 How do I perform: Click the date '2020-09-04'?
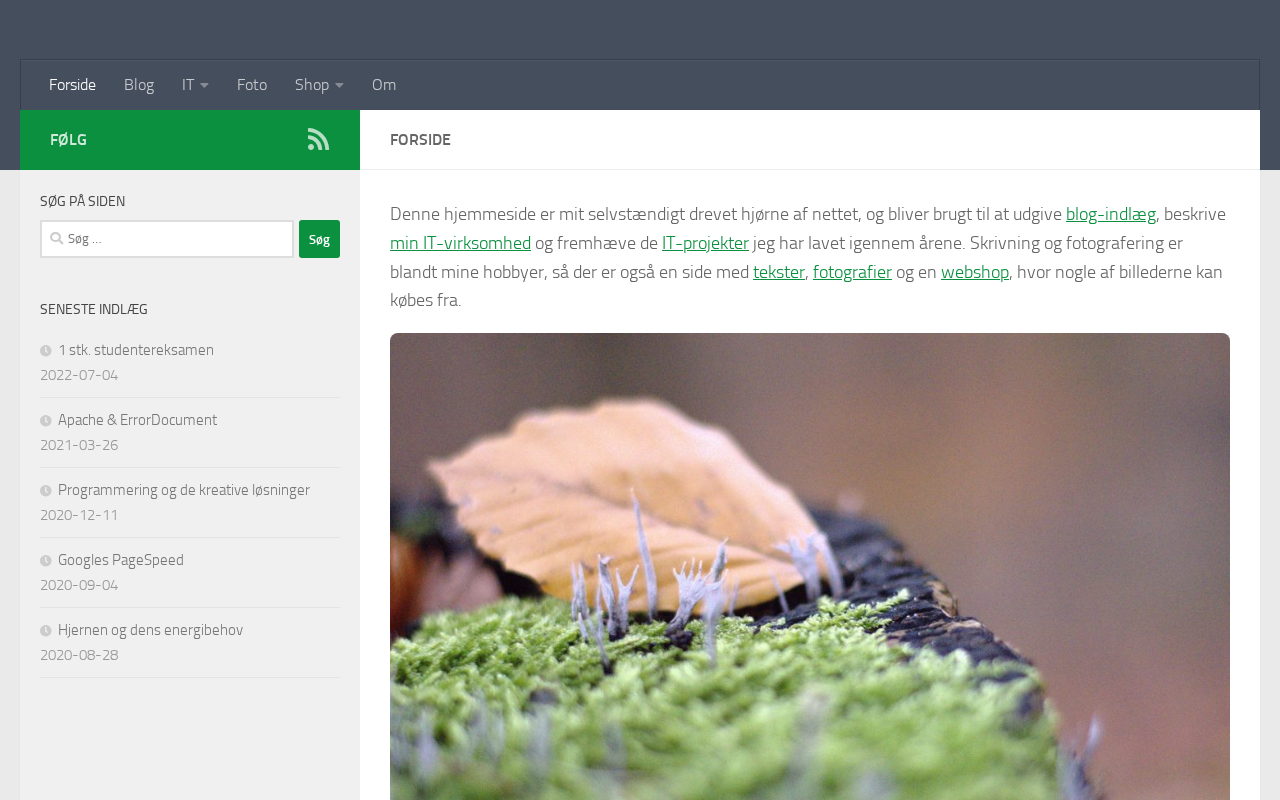point(79,585)
